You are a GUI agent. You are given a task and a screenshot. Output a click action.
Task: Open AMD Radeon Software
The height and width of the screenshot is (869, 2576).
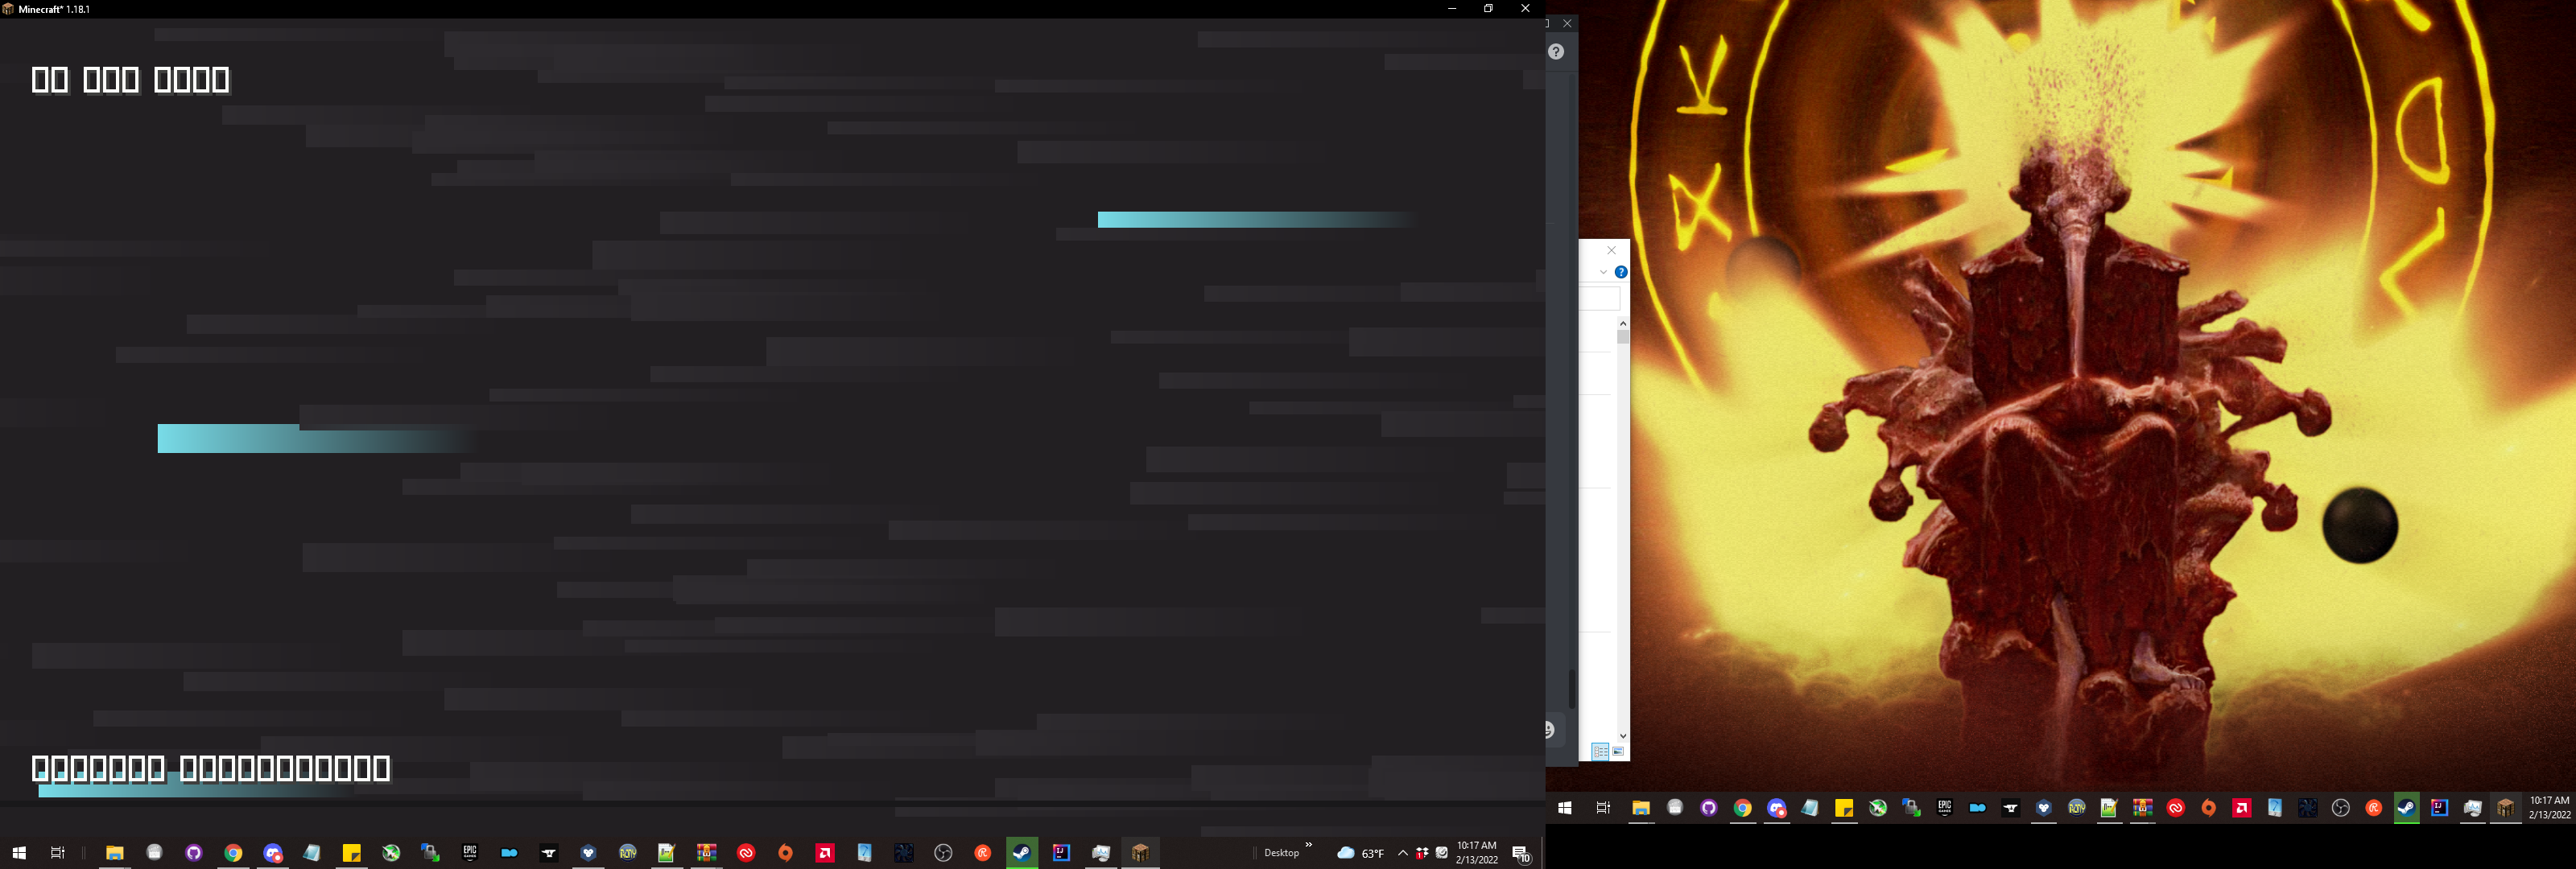click(824, 853)
